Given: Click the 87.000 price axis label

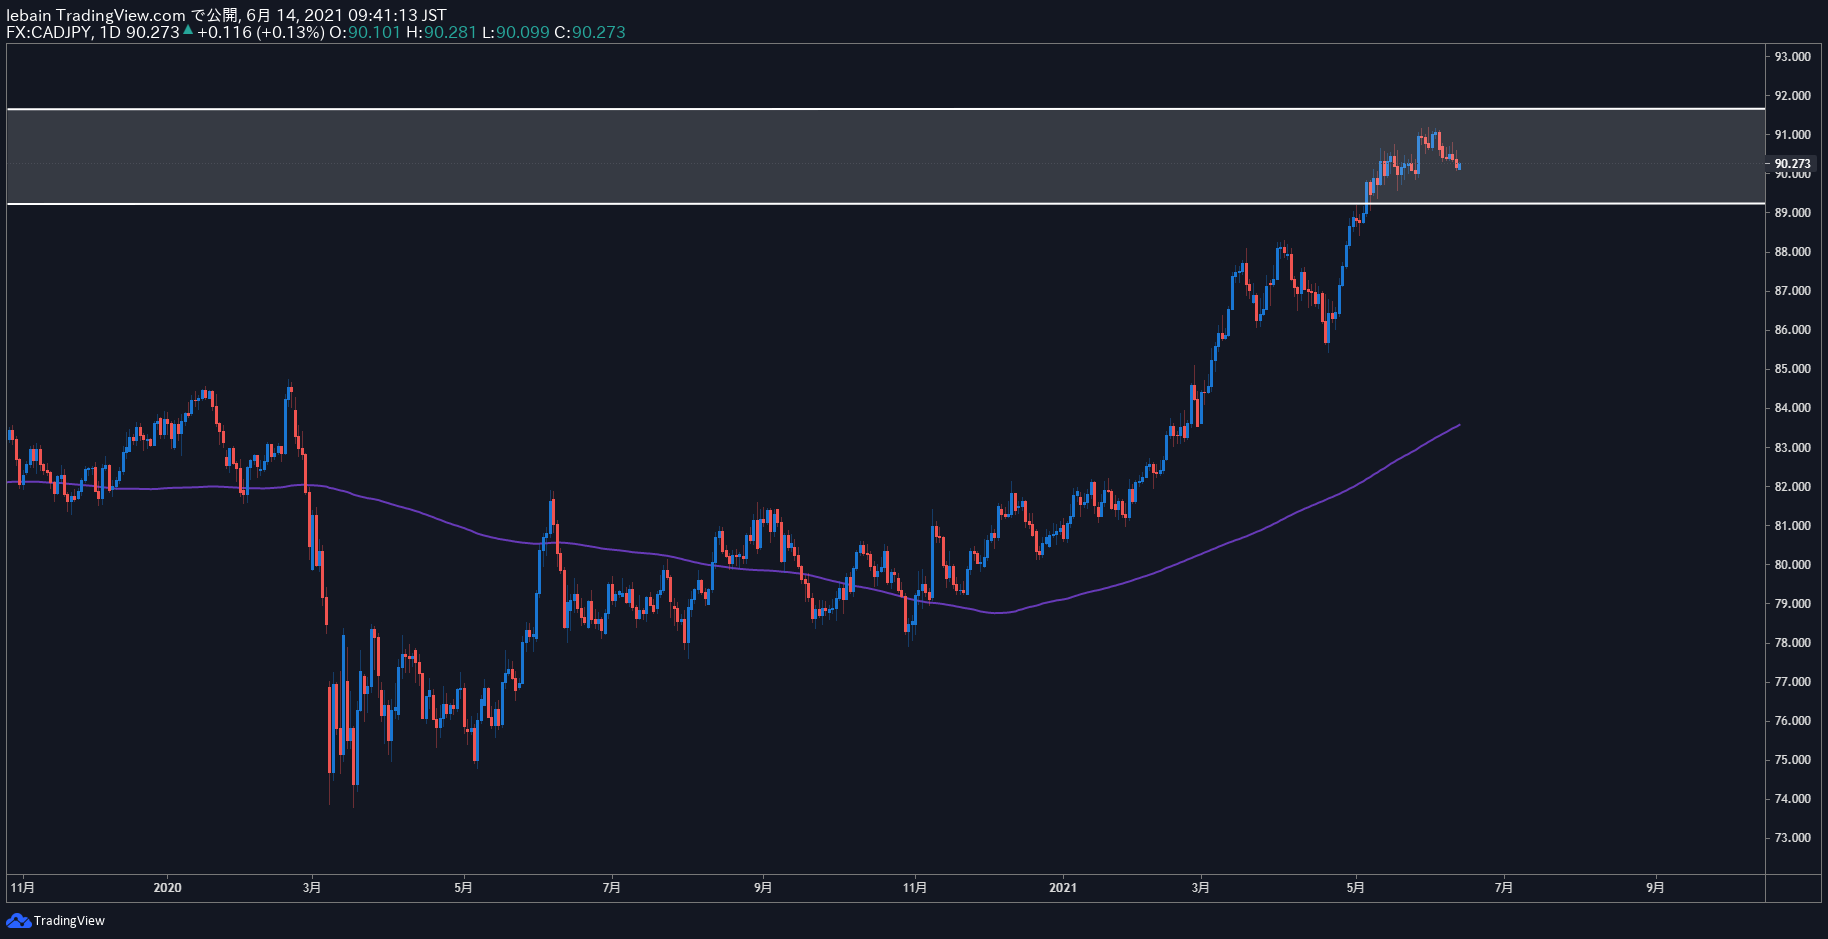Looking at the screenshot, I should point(1792,291).
